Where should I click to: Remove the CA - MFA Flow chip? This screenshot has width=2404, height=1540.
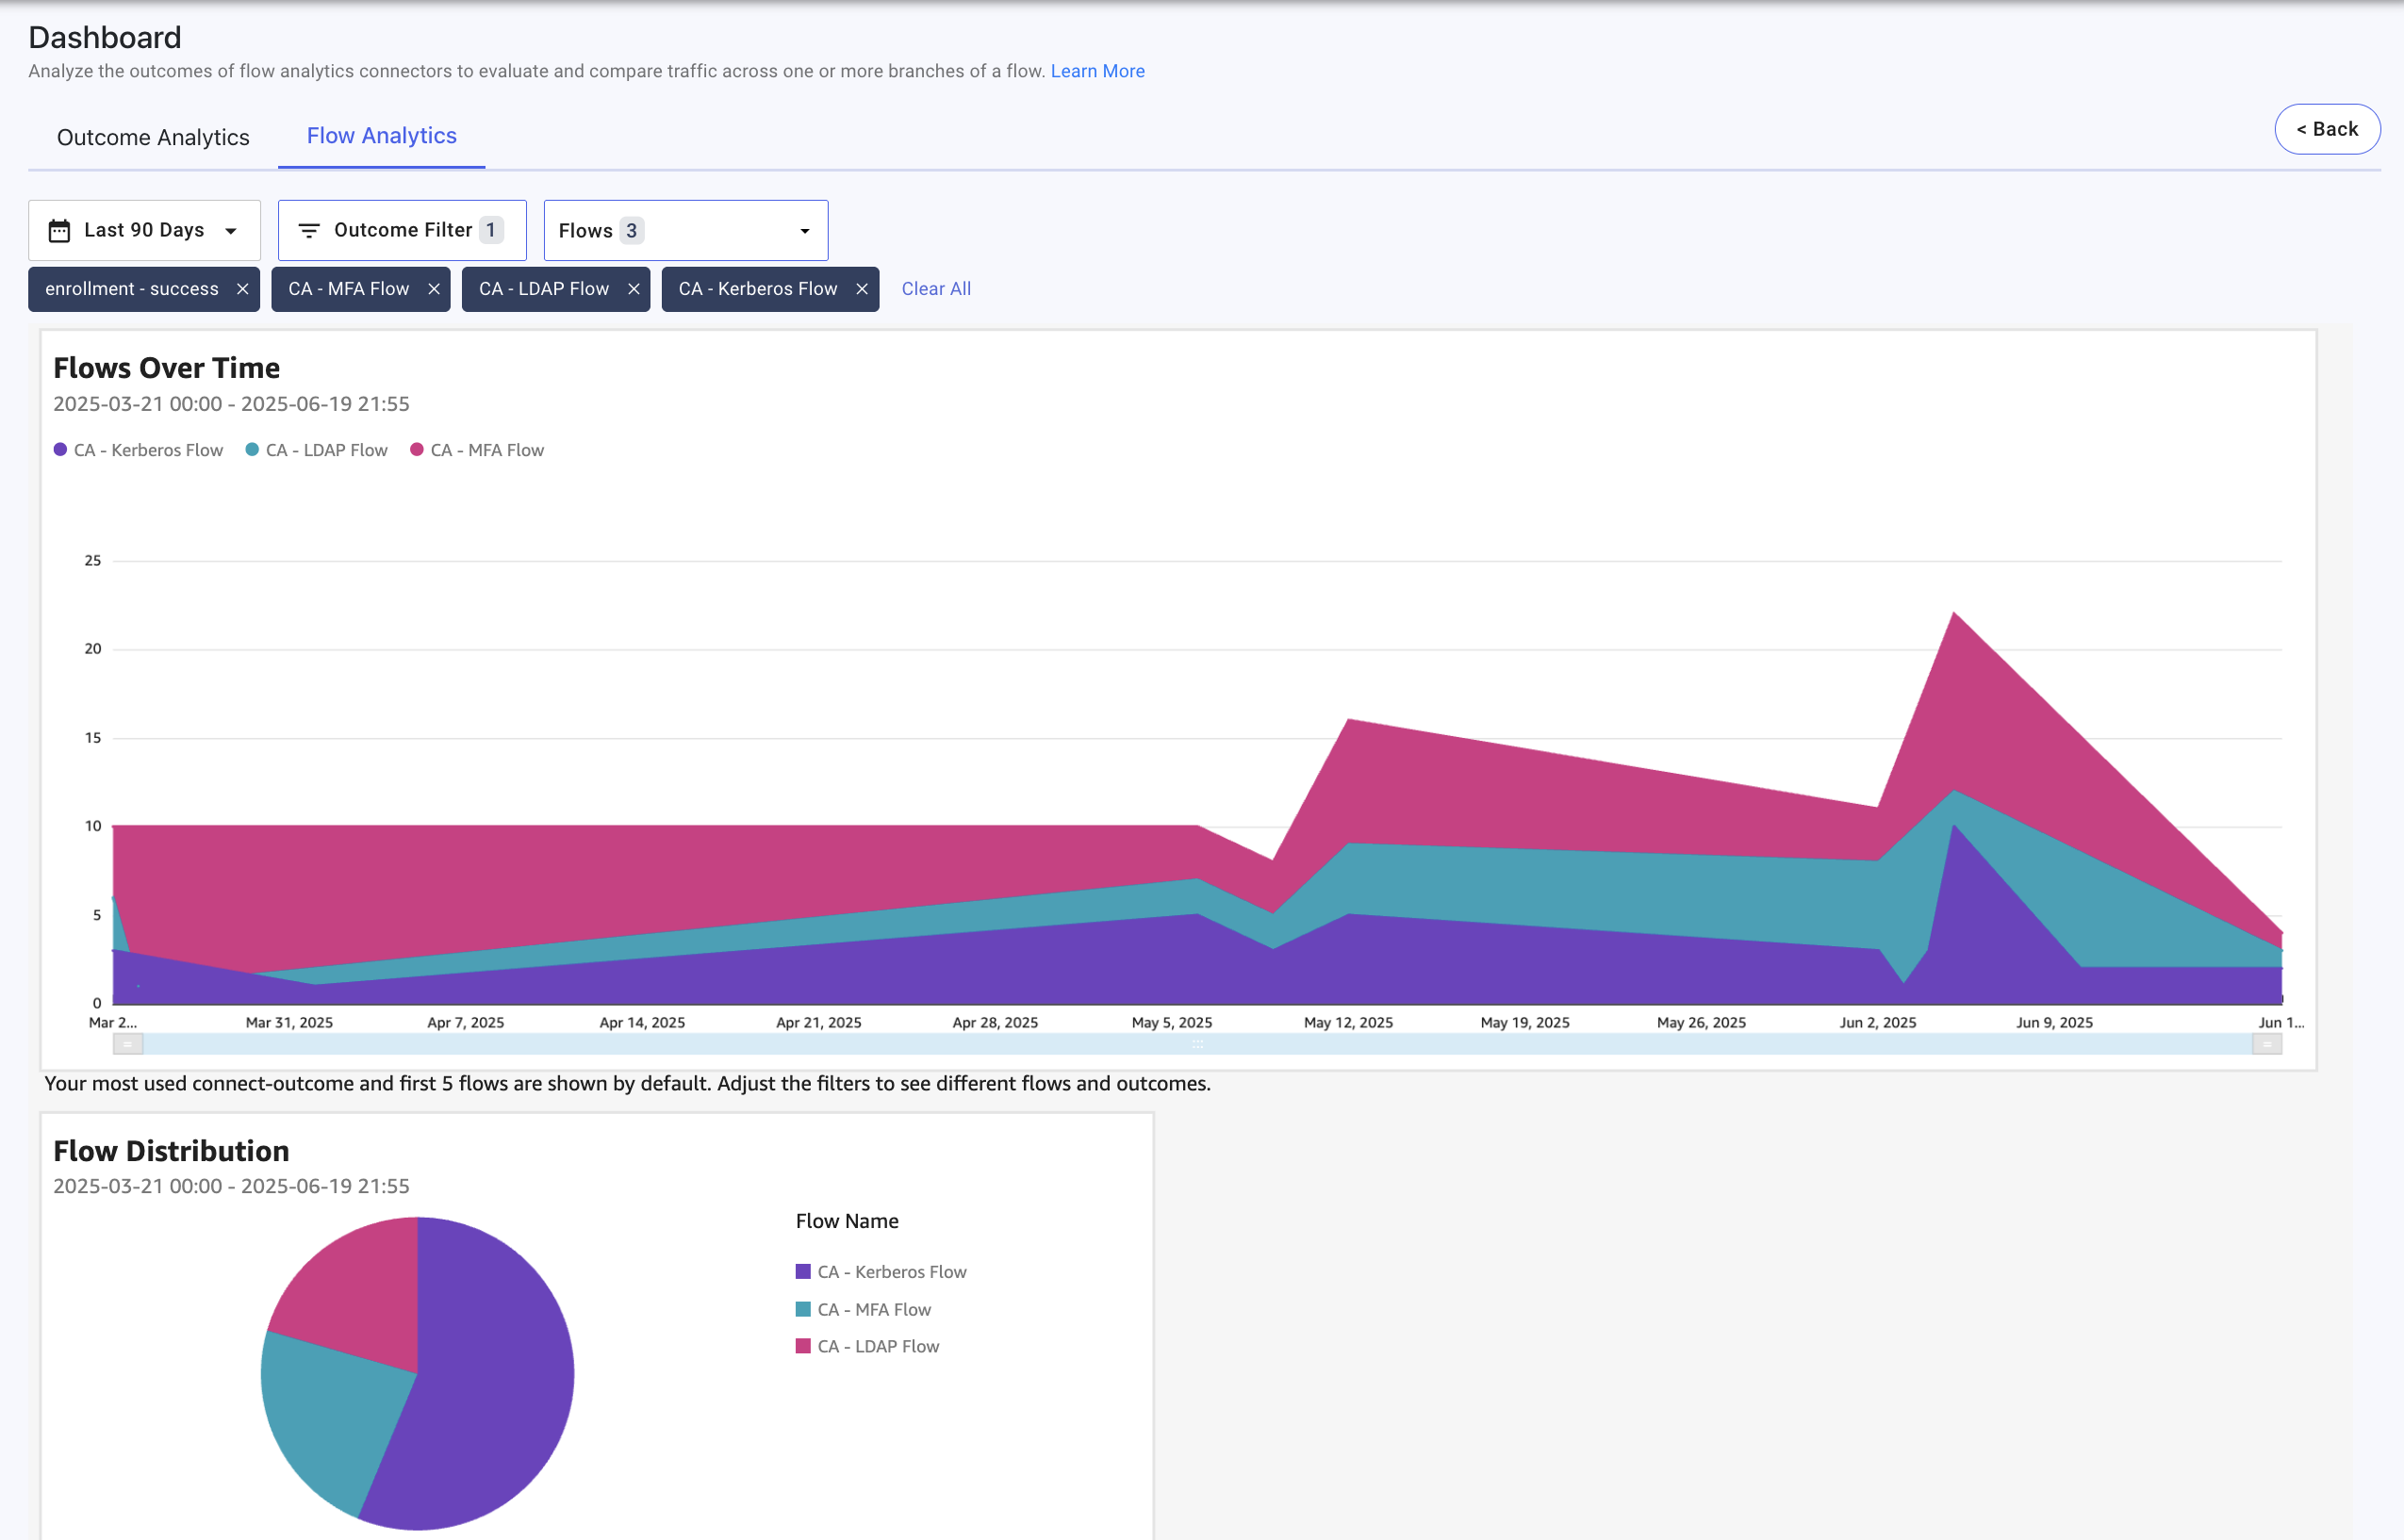pyautogui.click(x=434, y=289)
